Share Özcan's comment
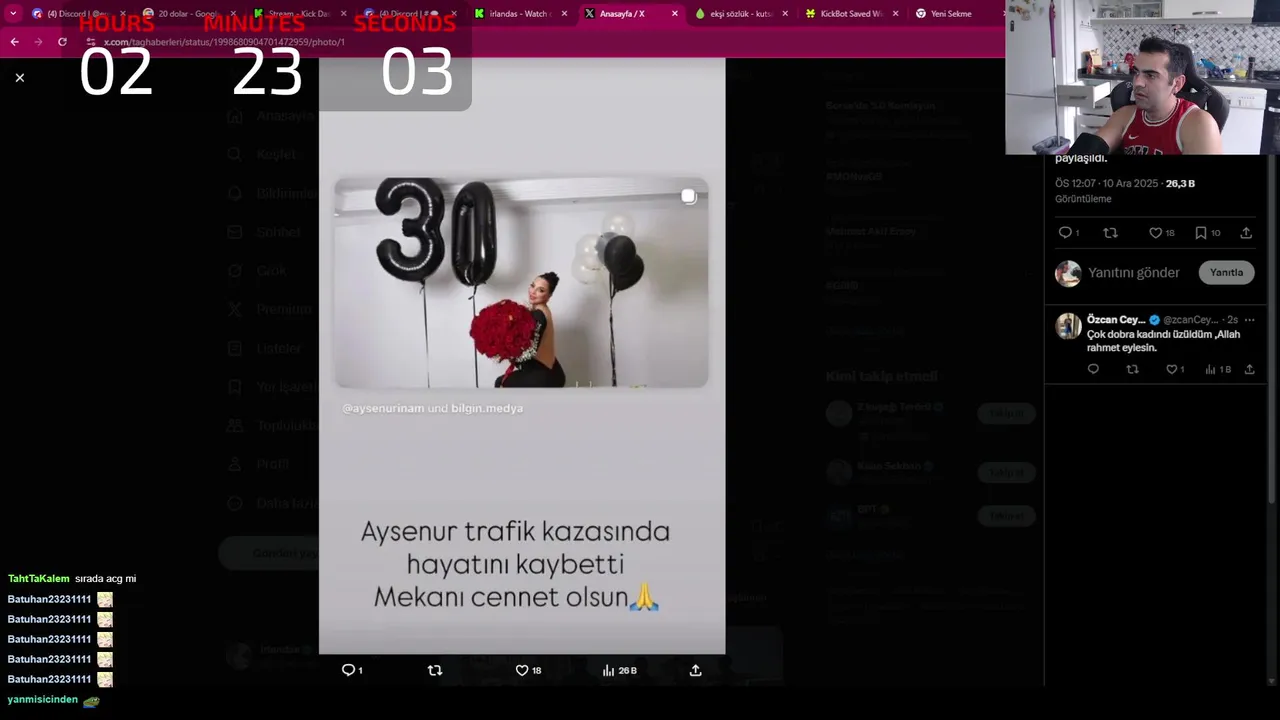The image size is (1280, 720). (1249, 369)
